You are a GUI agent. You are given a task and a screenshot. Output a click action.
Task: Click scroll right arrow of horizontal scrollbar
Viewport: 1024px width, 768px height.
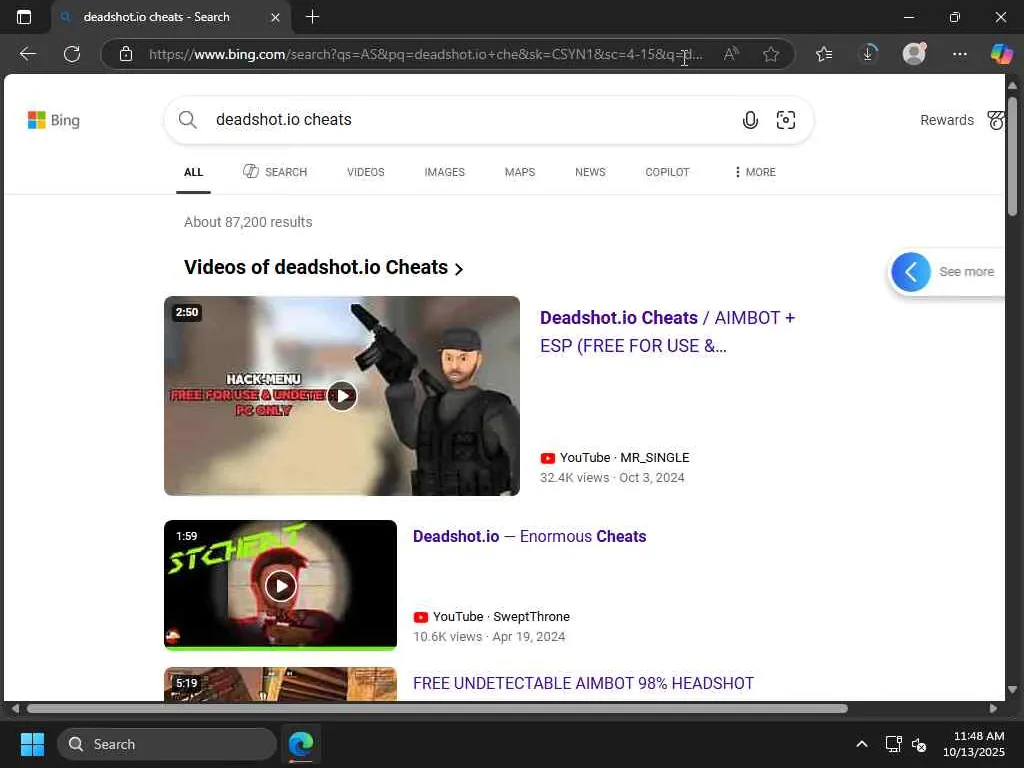pyautogui.click(x=993, y=709)
